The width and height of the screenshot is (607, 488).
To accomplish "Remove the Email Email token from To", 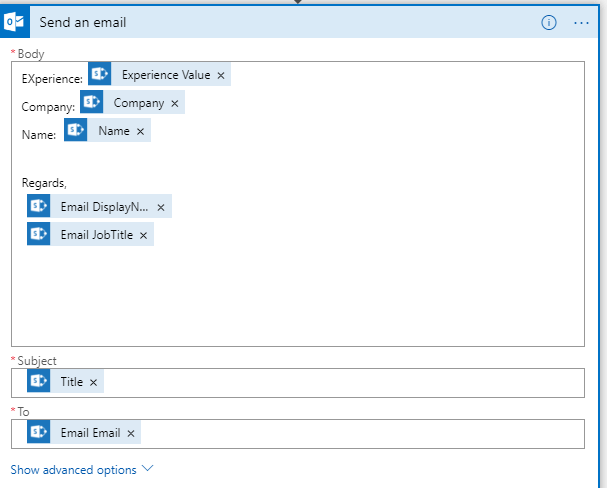I will tap(131, 433).
